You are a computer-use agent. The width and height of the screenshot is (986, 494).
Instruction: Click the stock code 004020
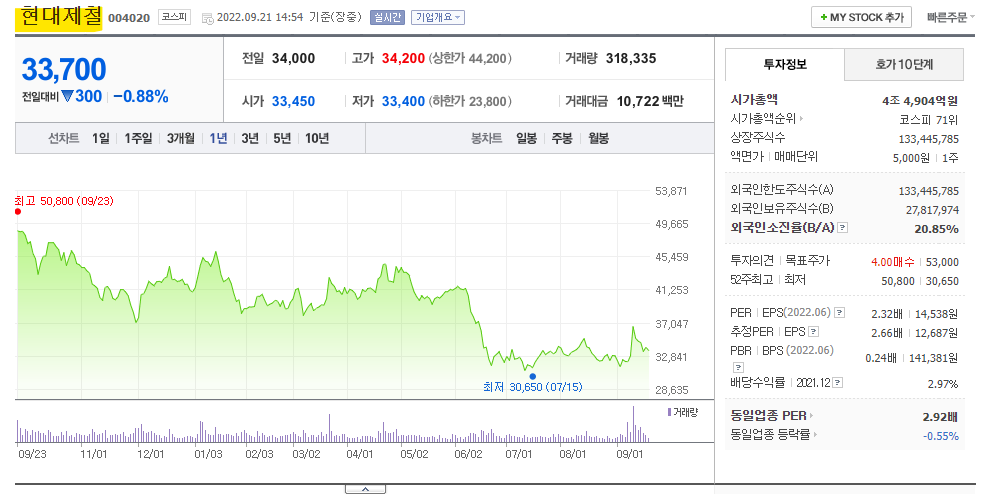(x=129, y=18)
